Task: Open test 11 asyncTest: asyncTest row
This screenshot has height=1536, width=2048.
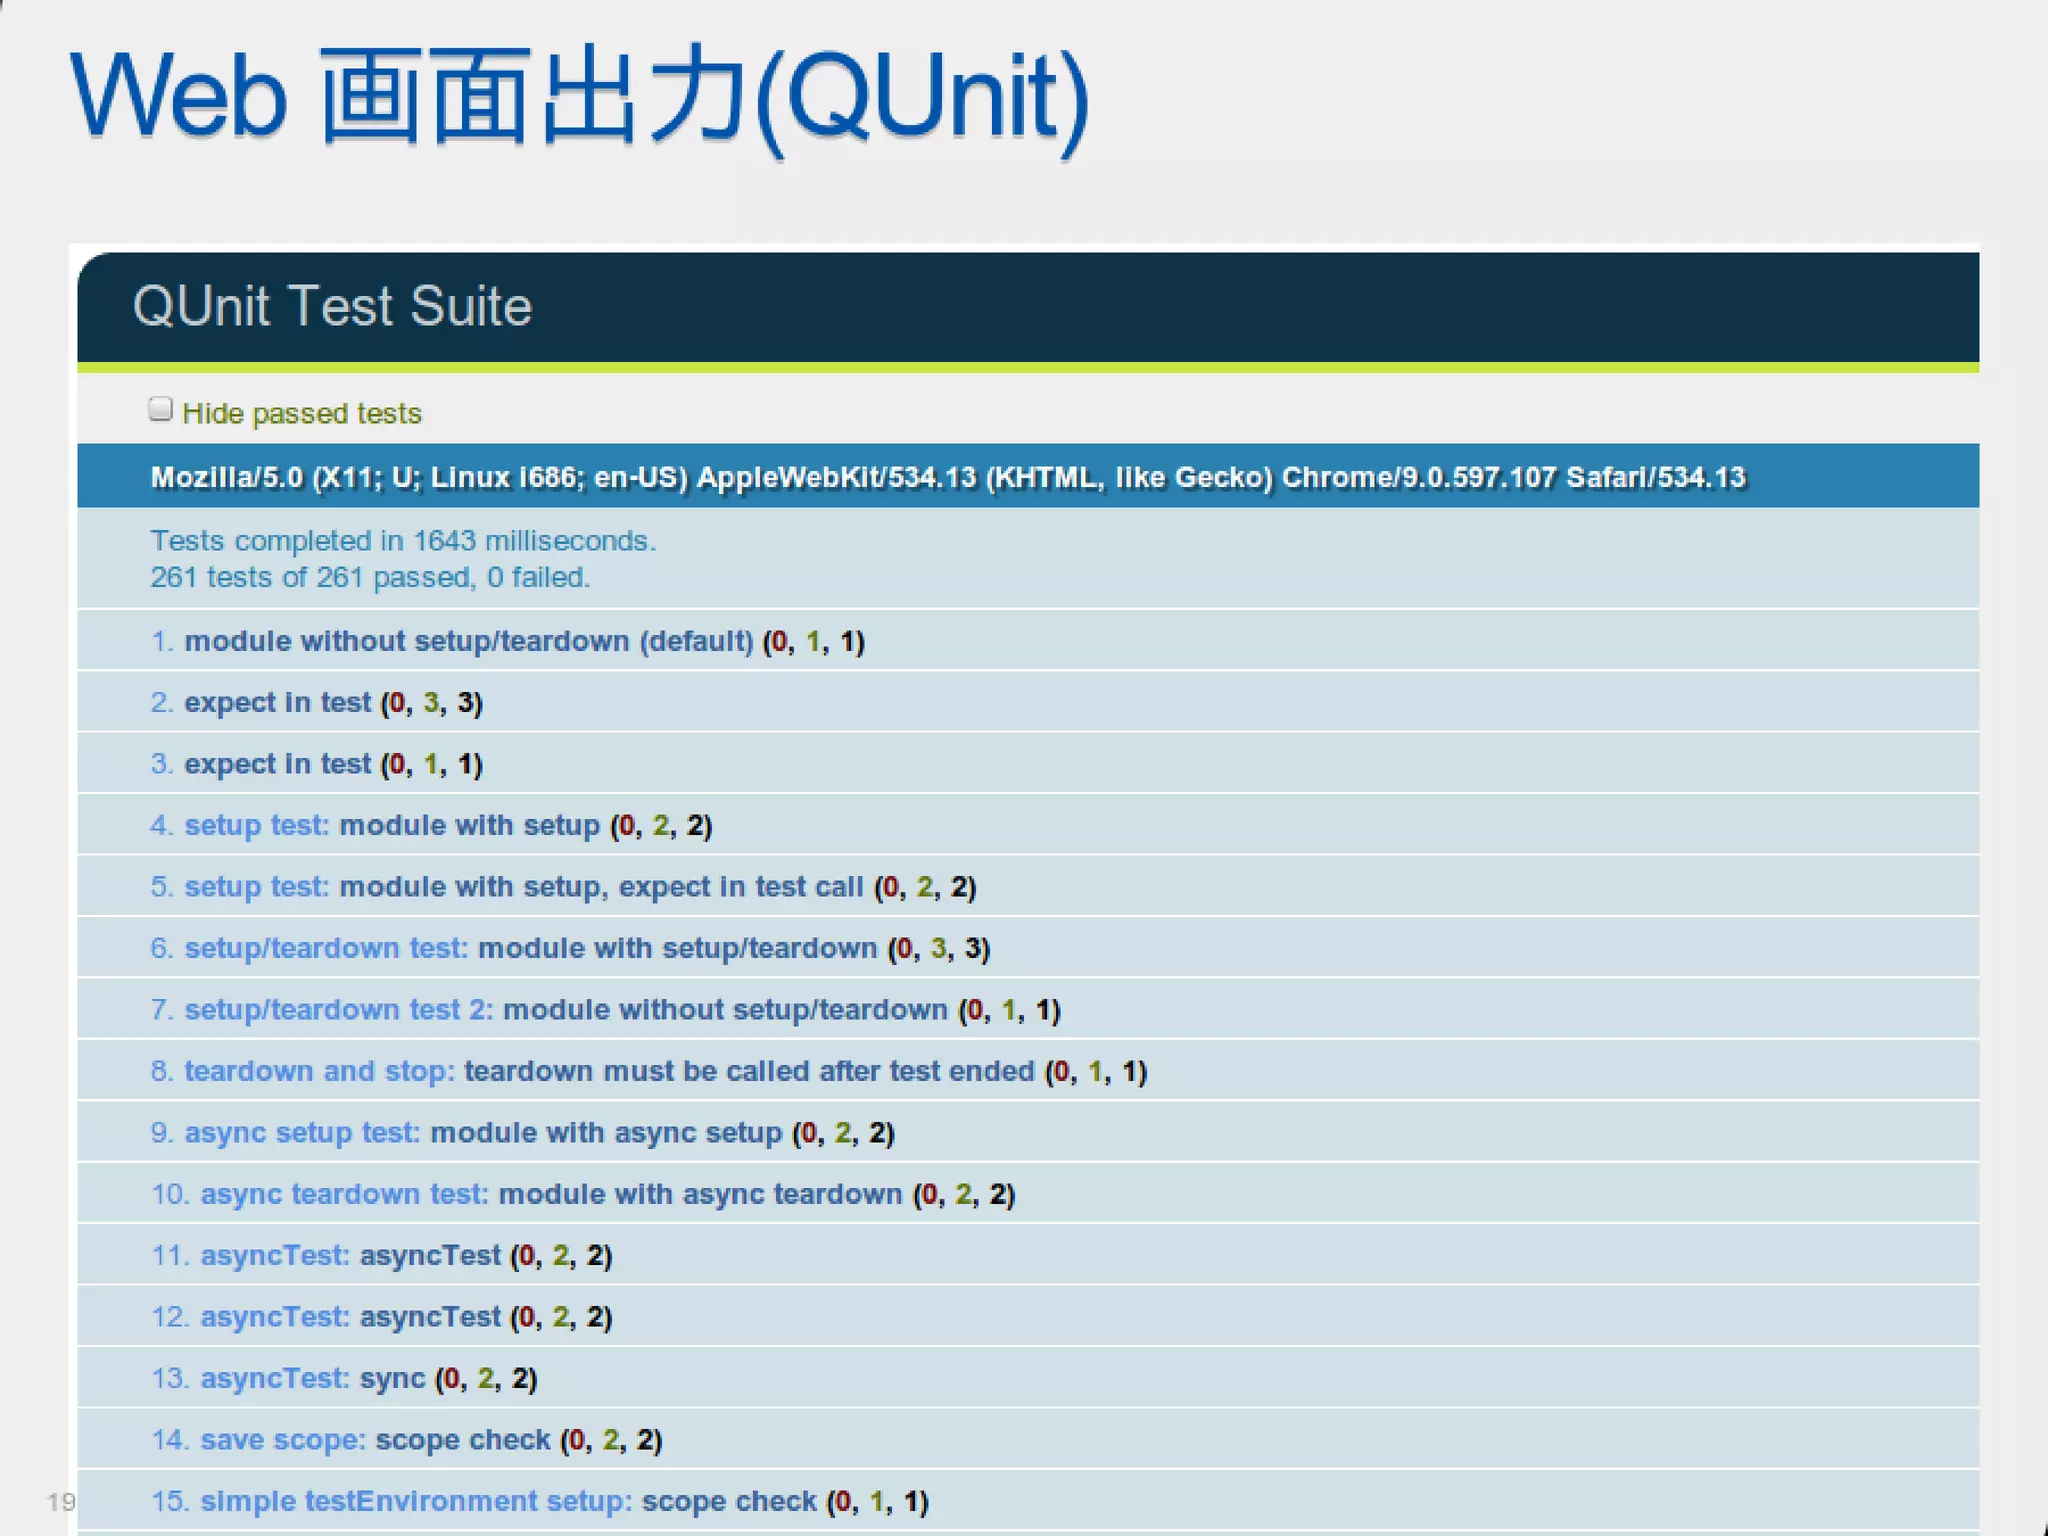Action: (1028, 1255)
